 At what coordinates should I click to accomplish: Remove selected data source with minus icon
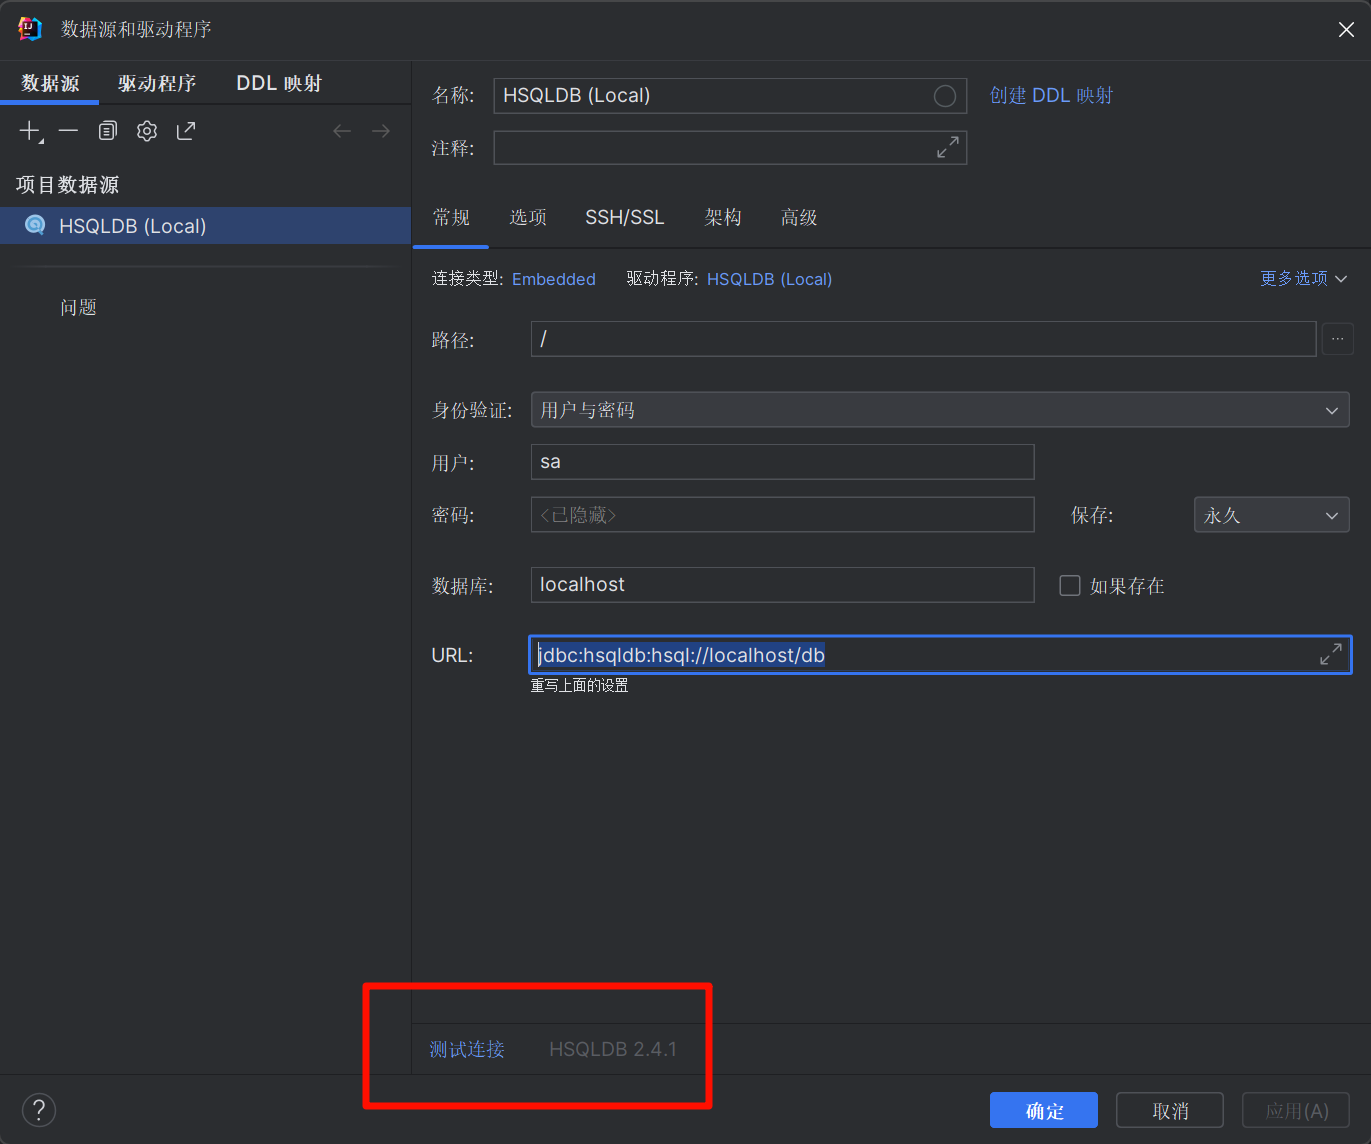click(x=68, y=131)
